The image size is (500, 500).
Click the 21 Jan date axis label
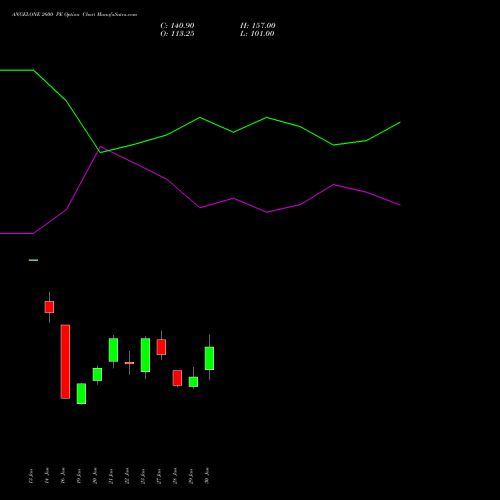tap(111, 476)
